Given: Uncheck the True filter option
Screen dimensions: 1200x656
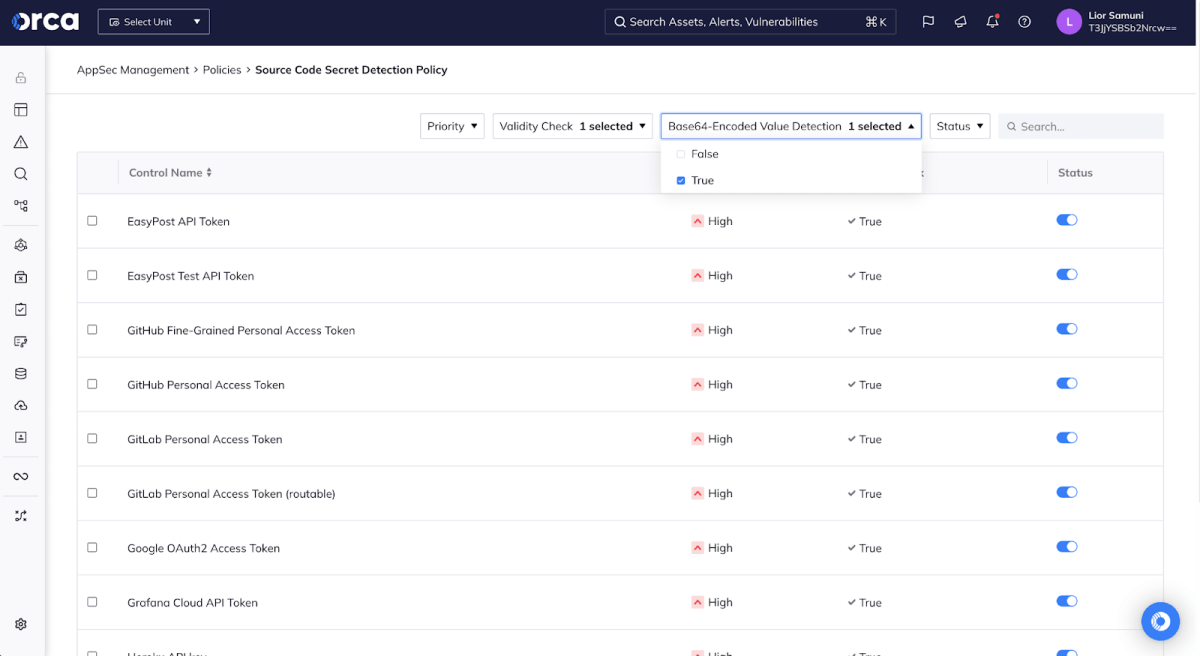Looking at the screenshot, I should (681, 181).
